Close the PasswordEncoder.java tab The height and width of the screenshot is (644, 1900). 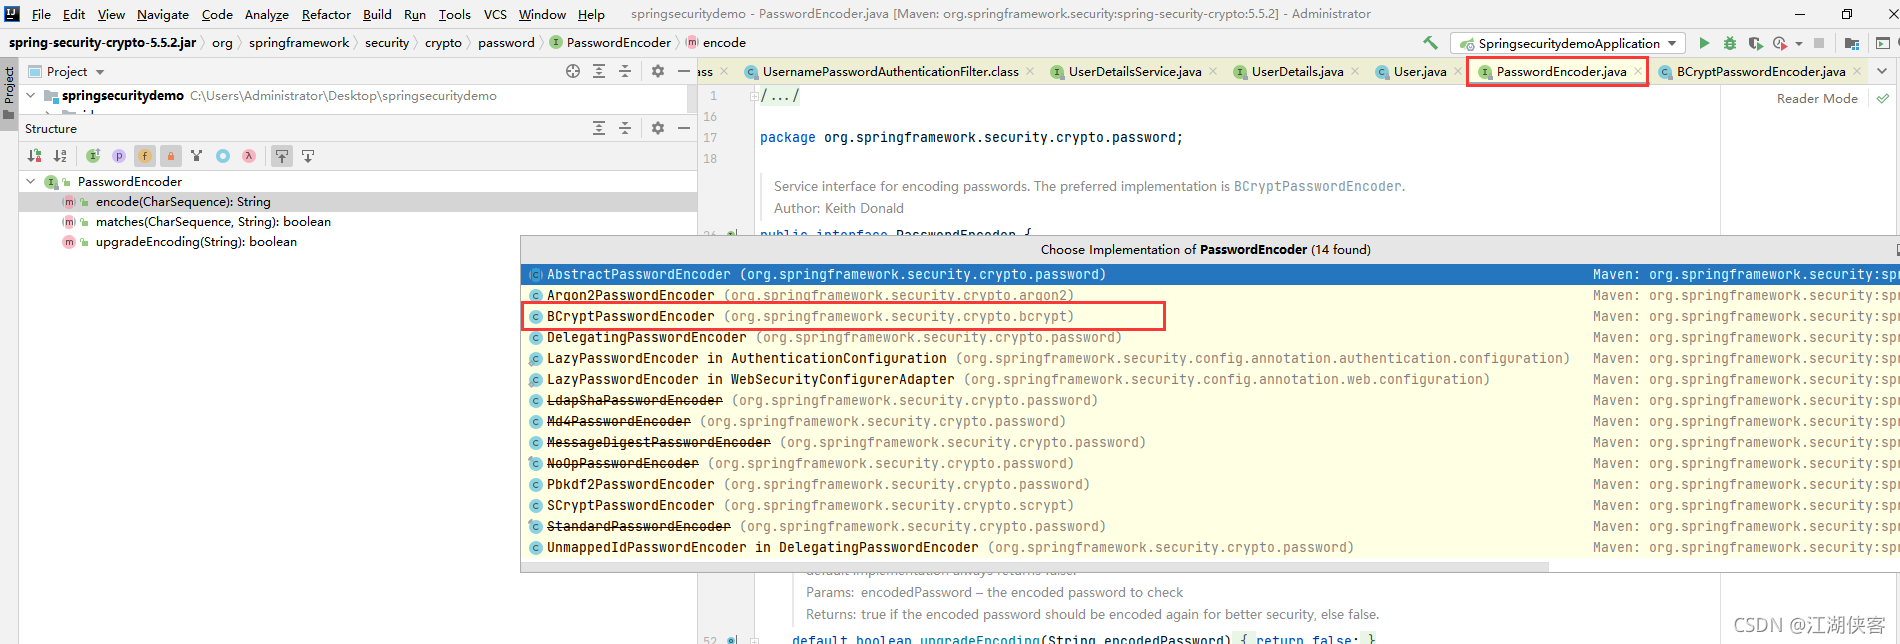(1637, 71)
